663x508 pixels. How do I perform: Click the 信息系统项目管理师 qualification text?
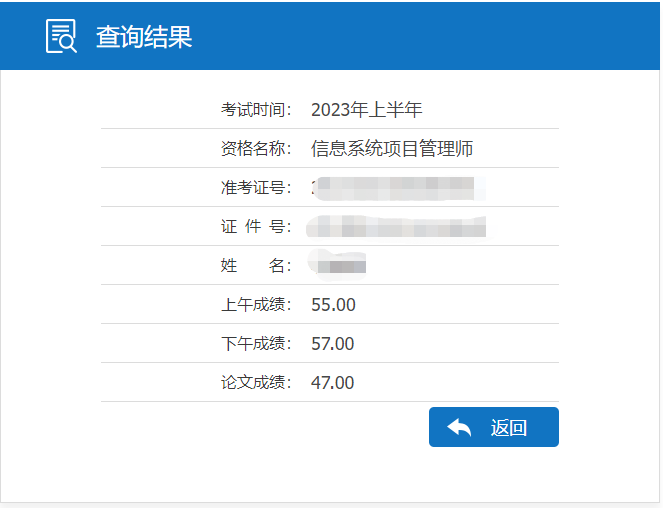[x=392, y=149]
